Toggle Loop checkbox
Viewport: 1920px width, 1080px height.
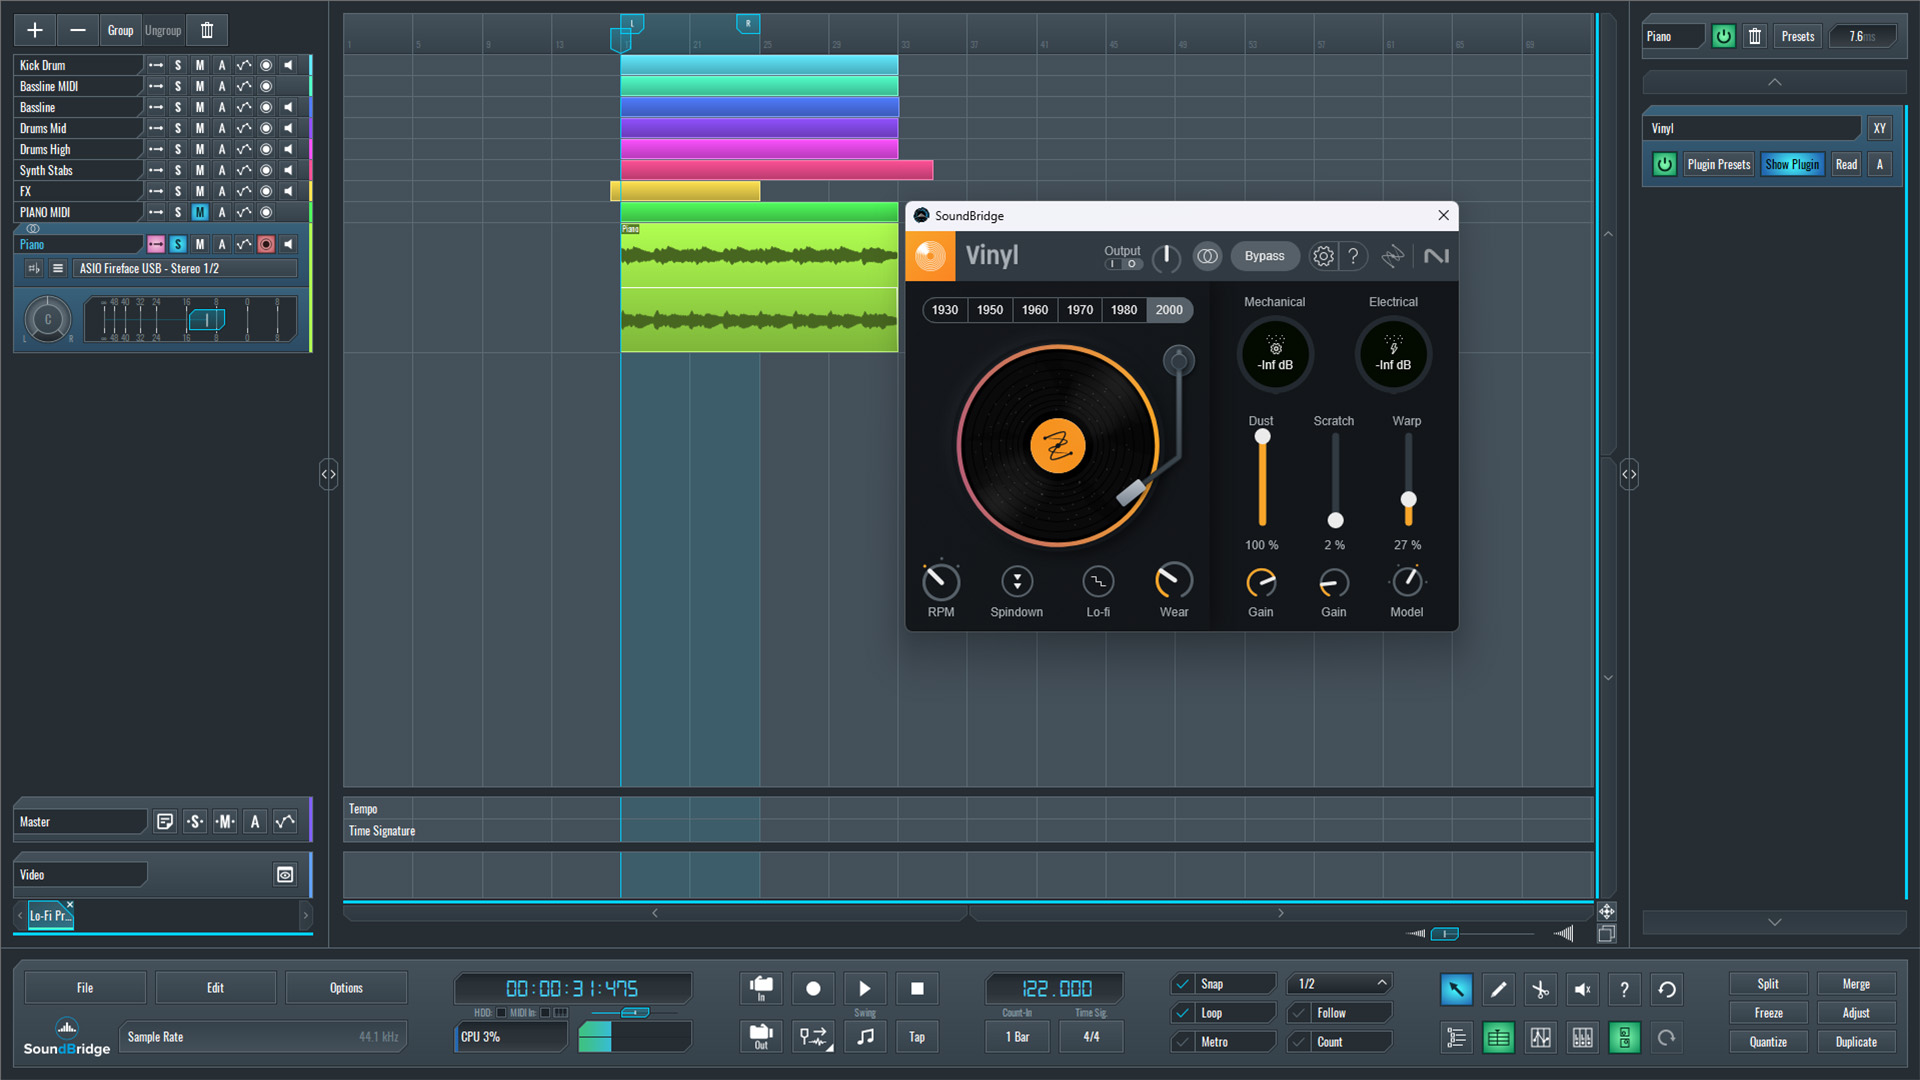[1183, 1013]
